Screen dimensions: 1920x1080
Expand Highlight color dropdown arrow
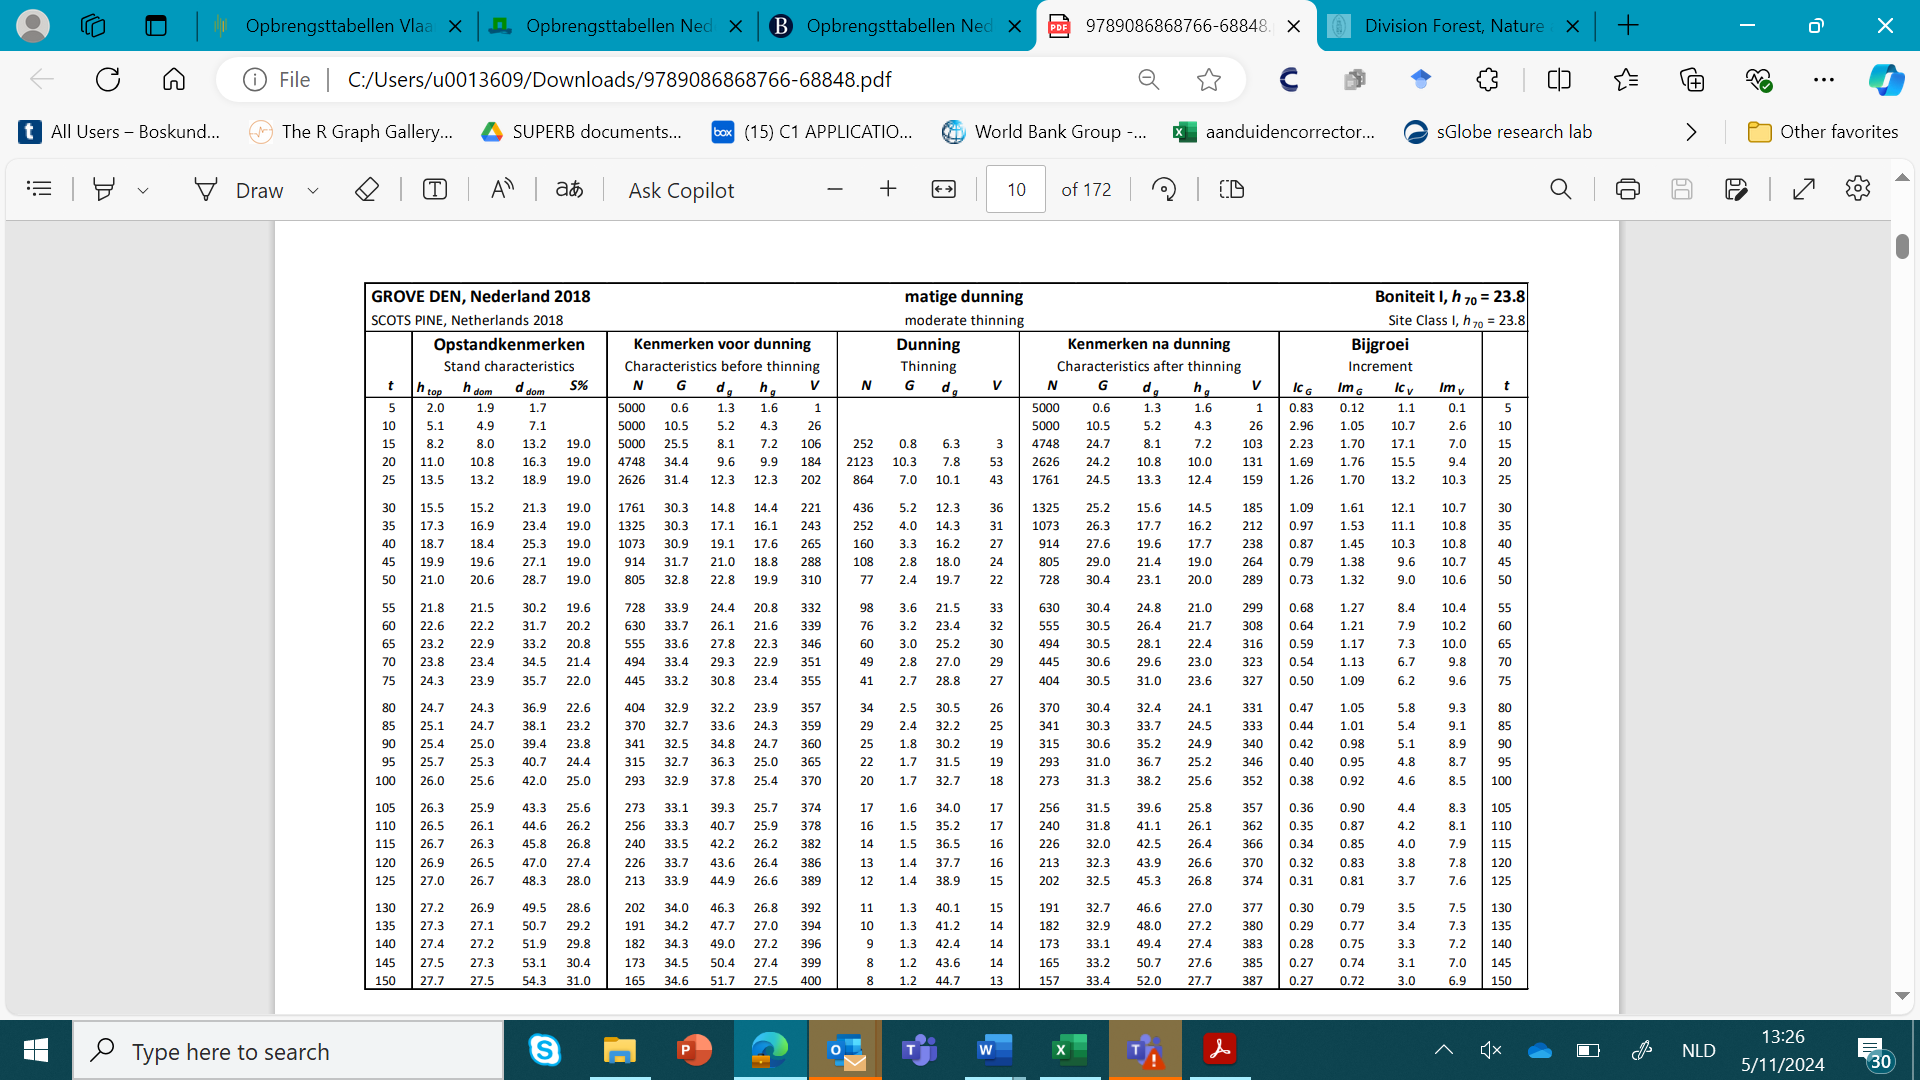pos(143,190)
